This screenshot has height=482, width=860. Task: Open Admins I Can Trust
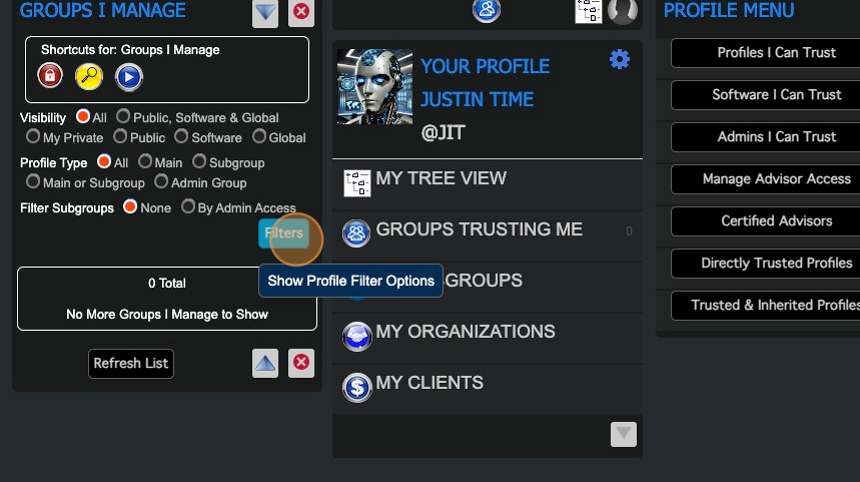pyautogui.click(x=766, y=137)
